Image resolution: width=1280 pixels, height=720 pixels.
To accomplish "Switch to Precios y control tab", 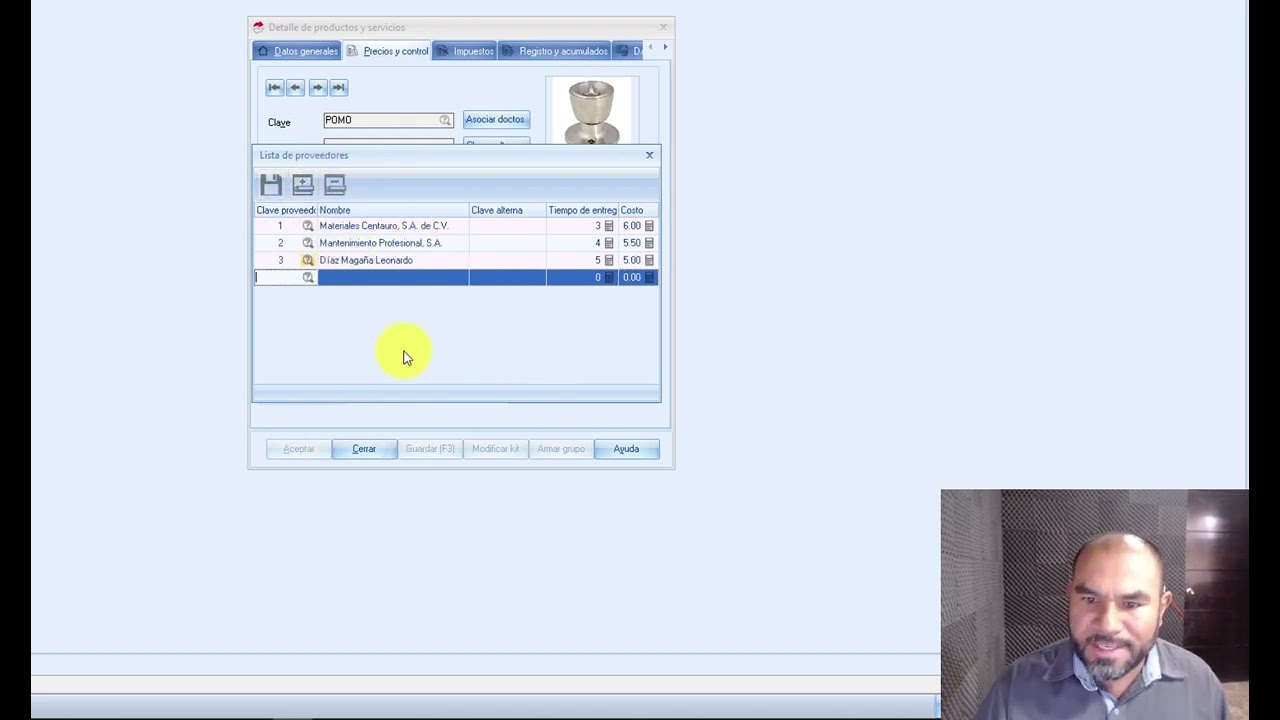I will [388, 51].
